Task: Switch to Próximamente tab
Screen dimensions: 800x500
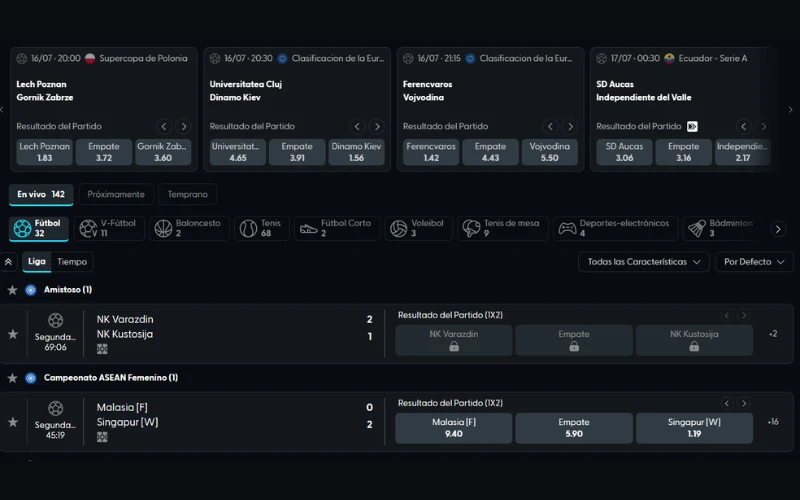Action: pyautogui.click(x=116, y=194)
